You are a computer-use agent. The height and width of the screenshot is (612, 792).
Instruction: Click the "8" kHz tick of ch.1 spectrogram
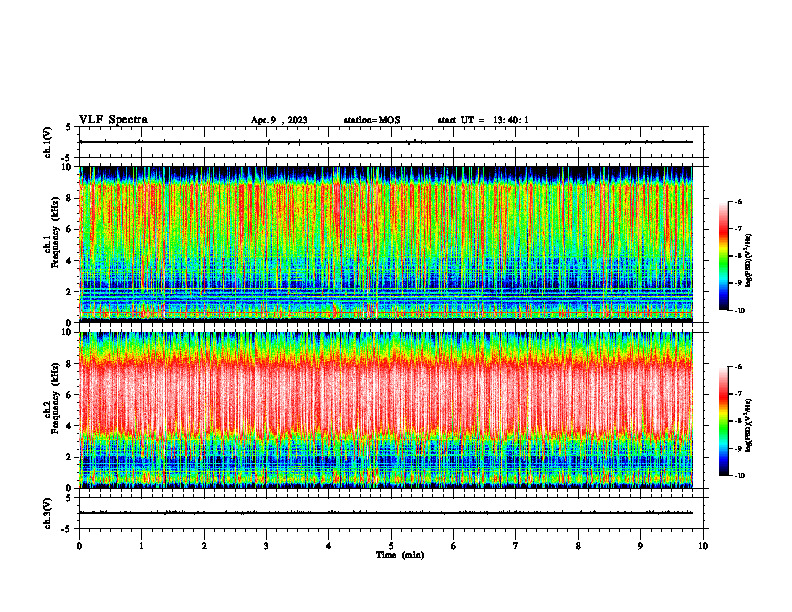[68, 198]
